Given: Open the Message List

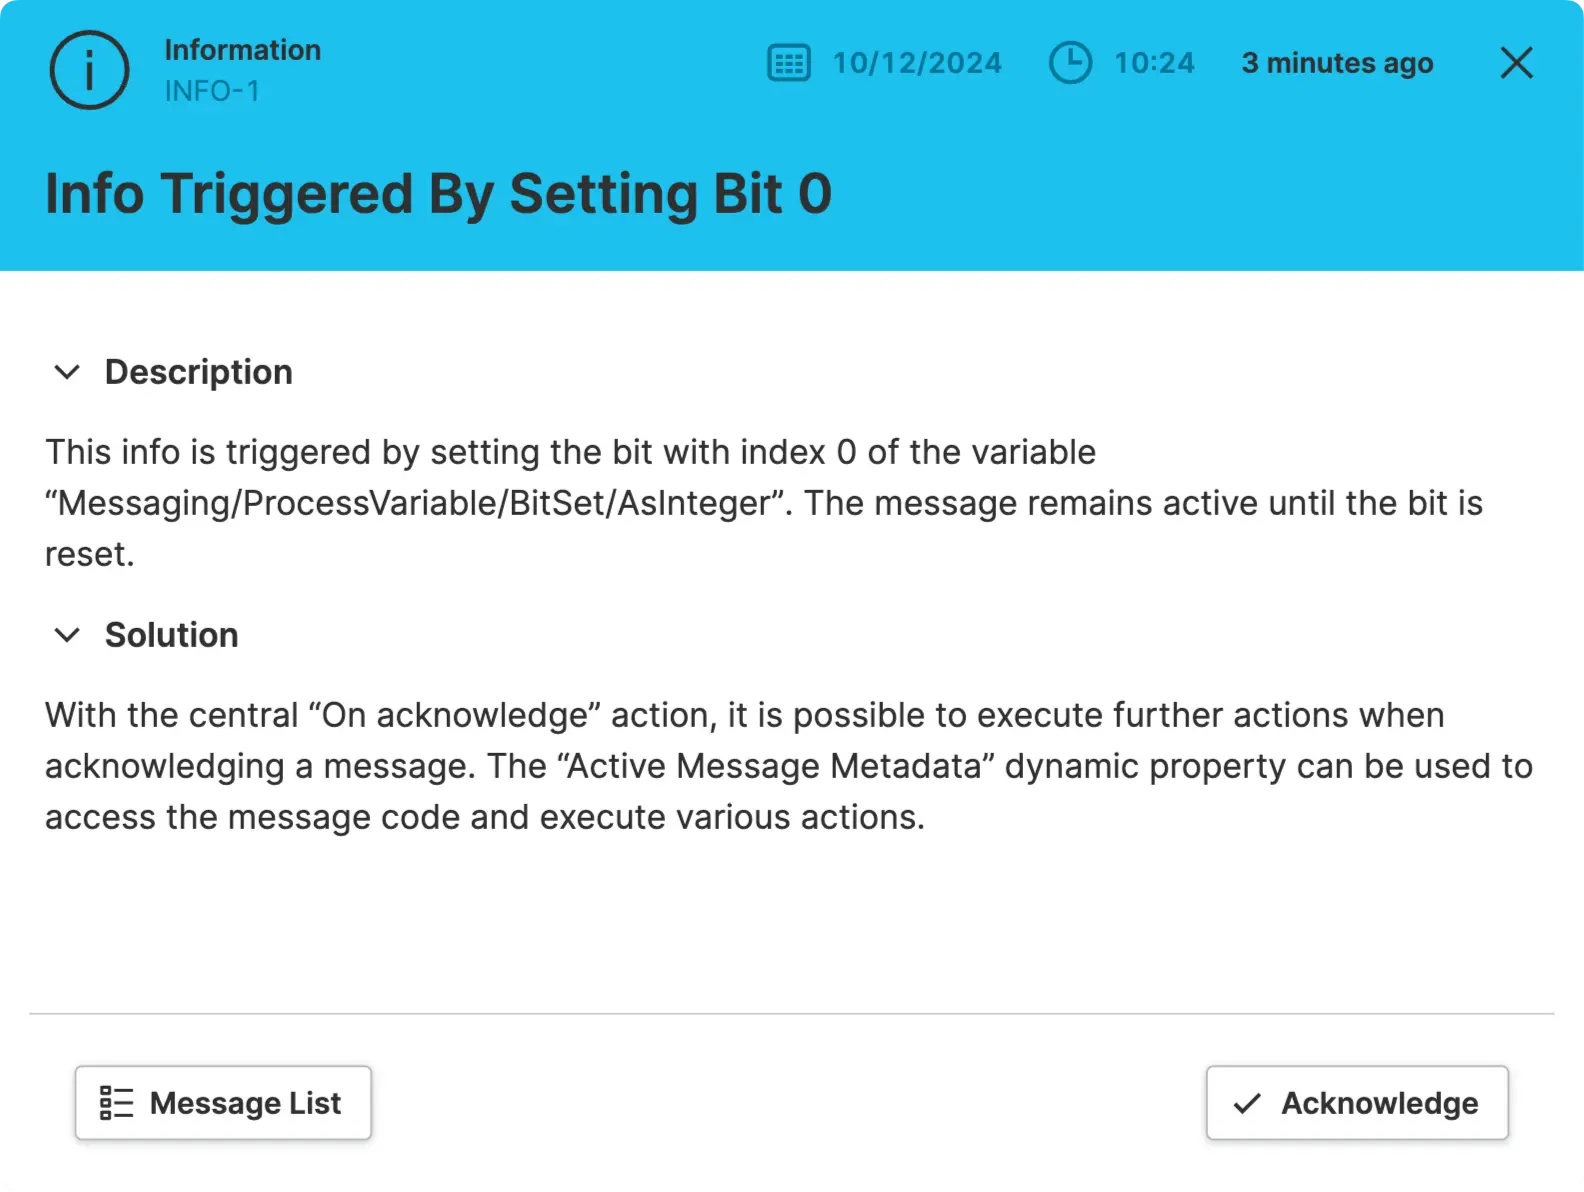Looking at the screenshot, I should tap(223, 1103).
